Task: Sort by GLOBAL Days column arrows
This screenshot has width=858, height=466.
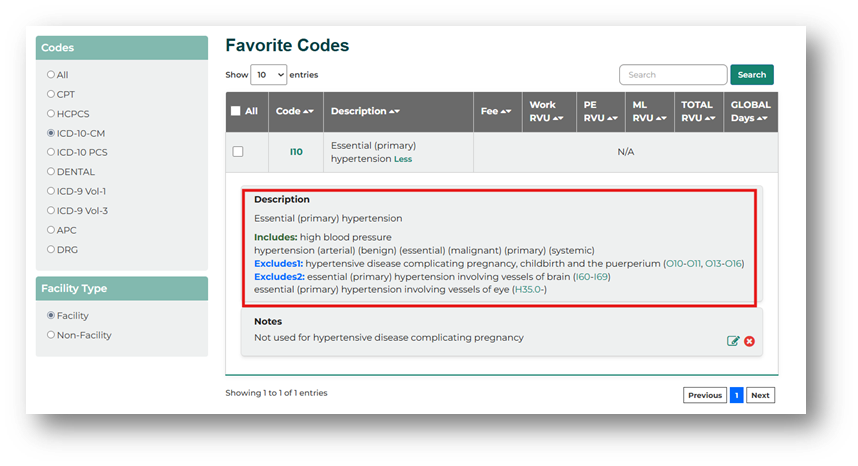Action: 762,118
